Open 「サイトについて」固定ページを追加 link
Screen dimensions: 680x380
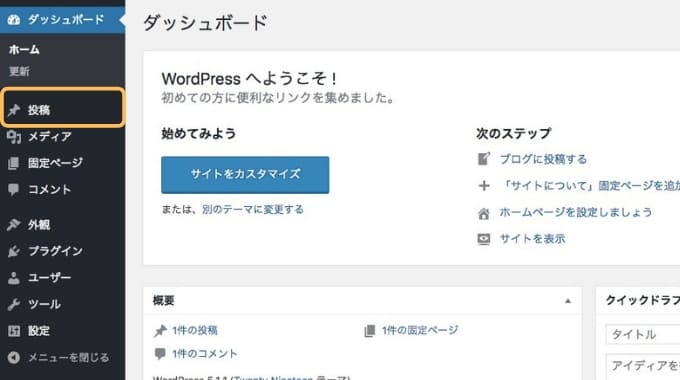[x=590, y=186]
